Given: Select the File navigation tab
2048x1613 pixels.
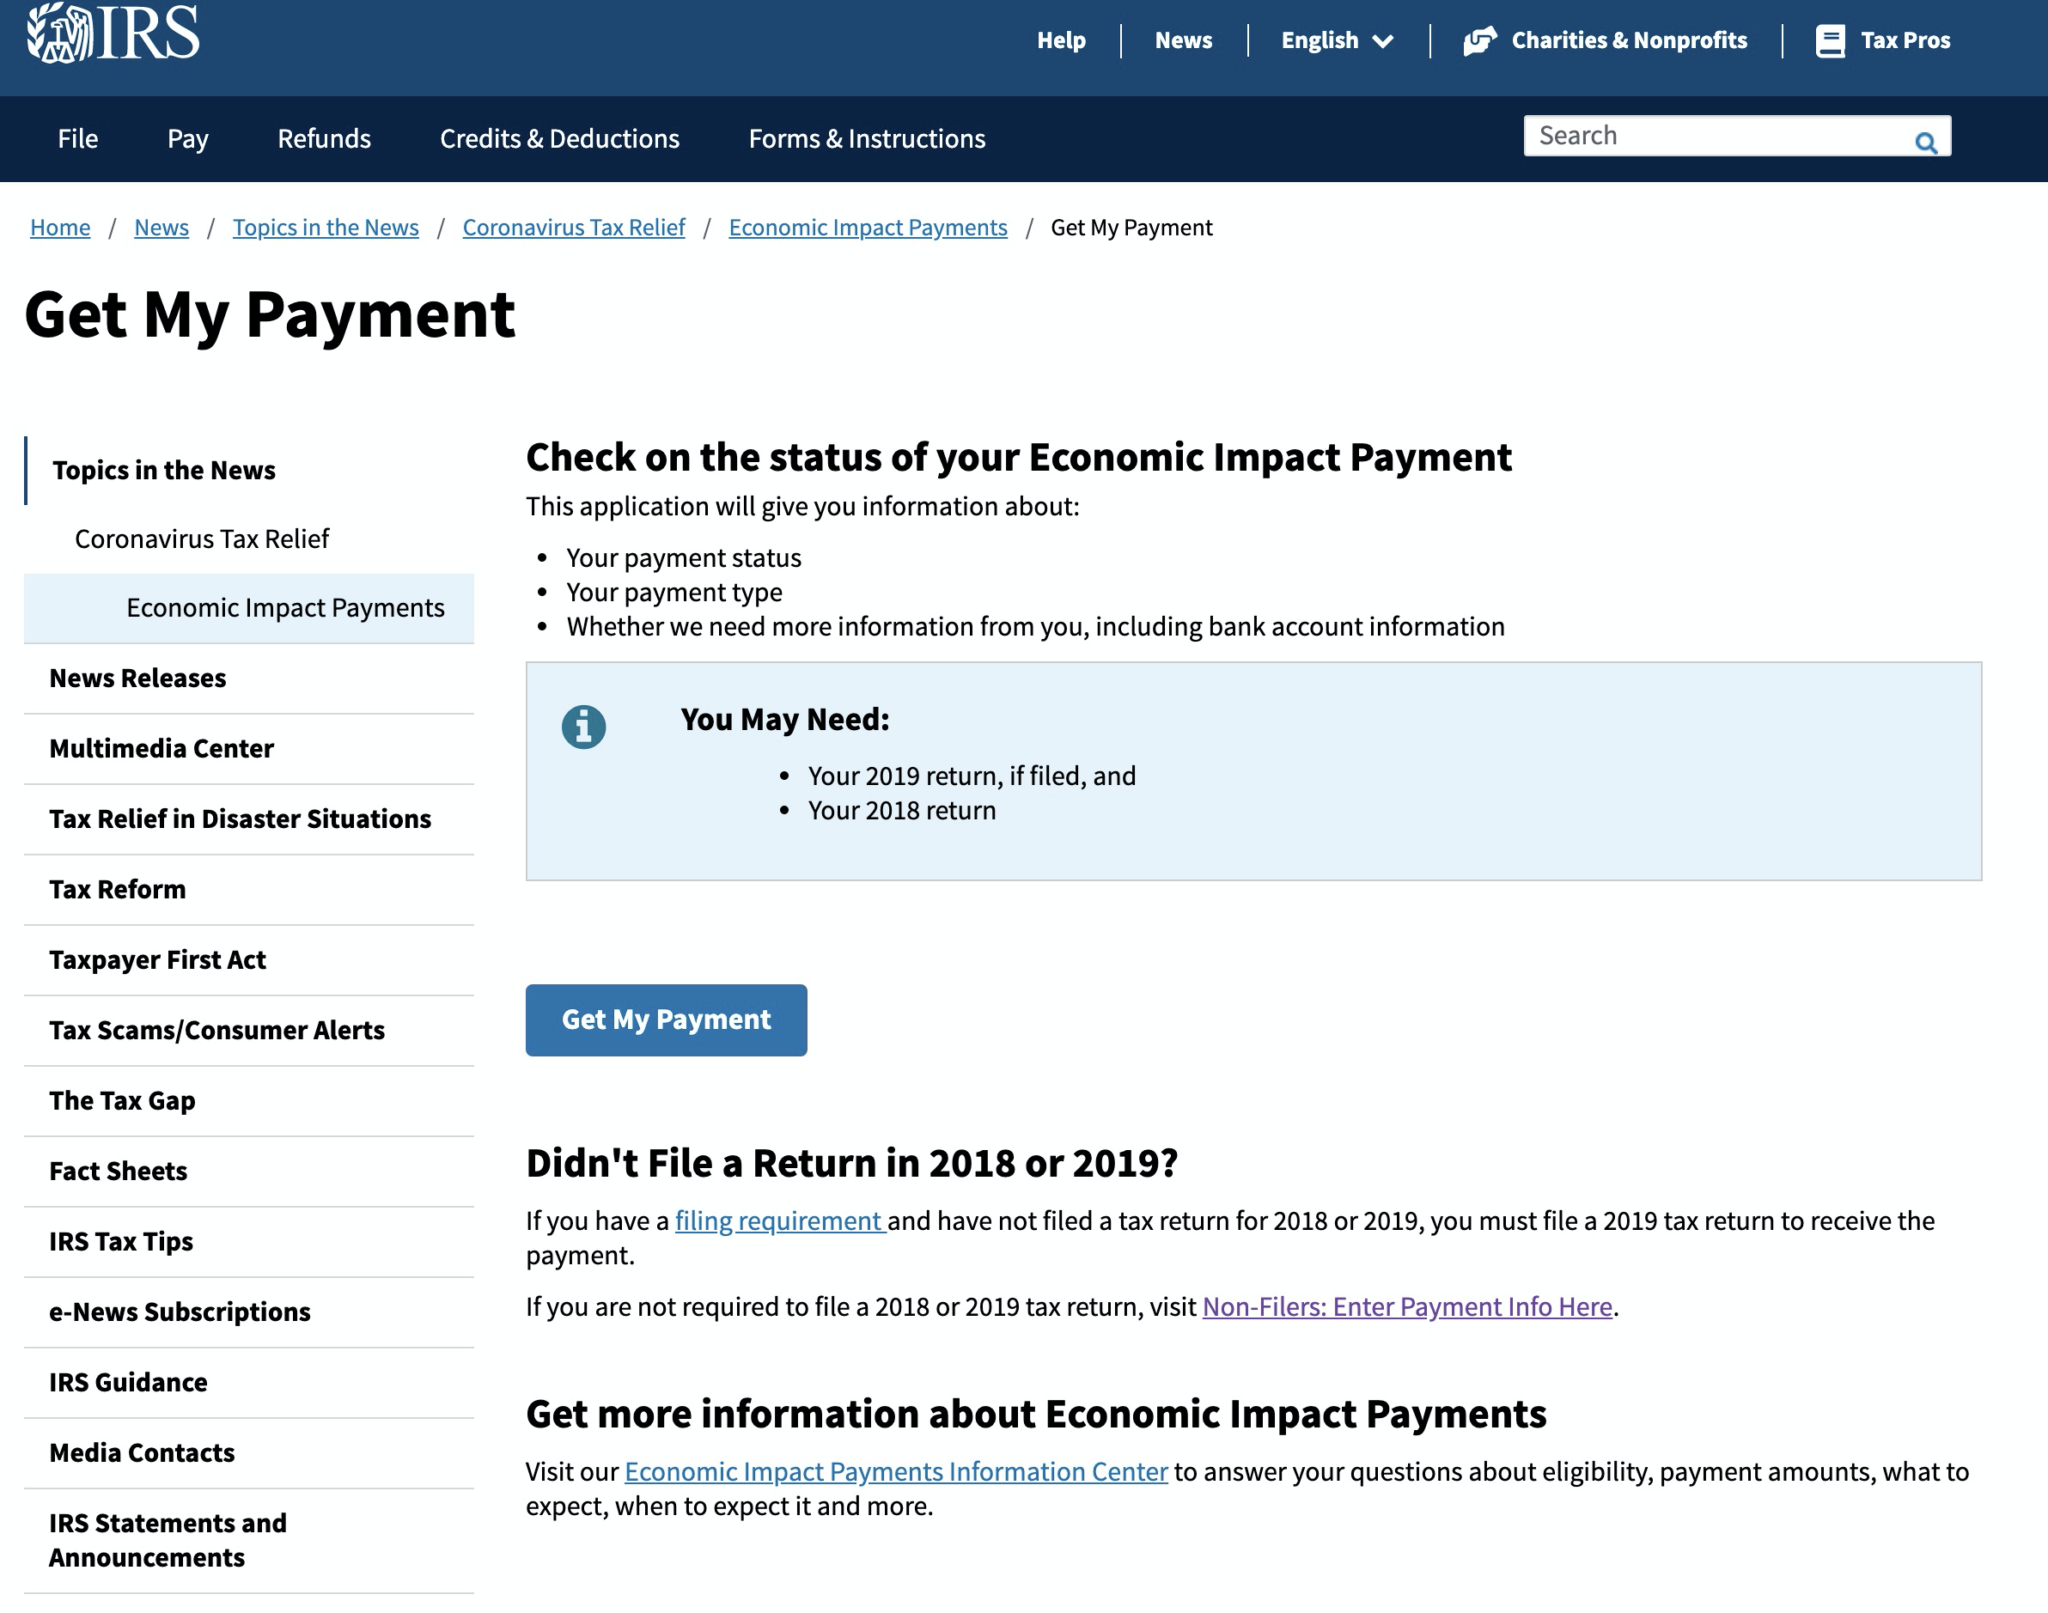Looking at the screenshot, I should 78,138.
